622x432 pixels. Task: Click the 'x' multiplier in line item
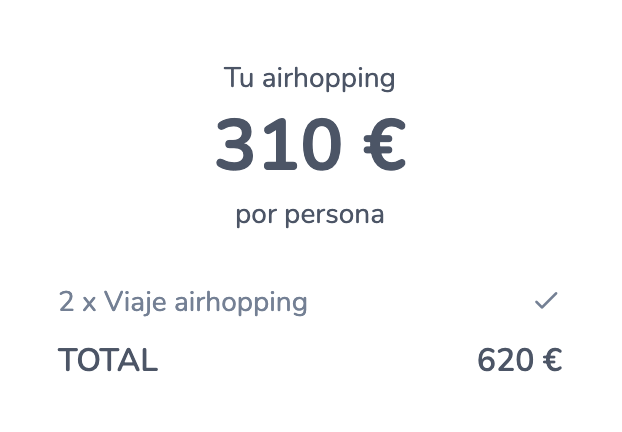click(89, 305)
